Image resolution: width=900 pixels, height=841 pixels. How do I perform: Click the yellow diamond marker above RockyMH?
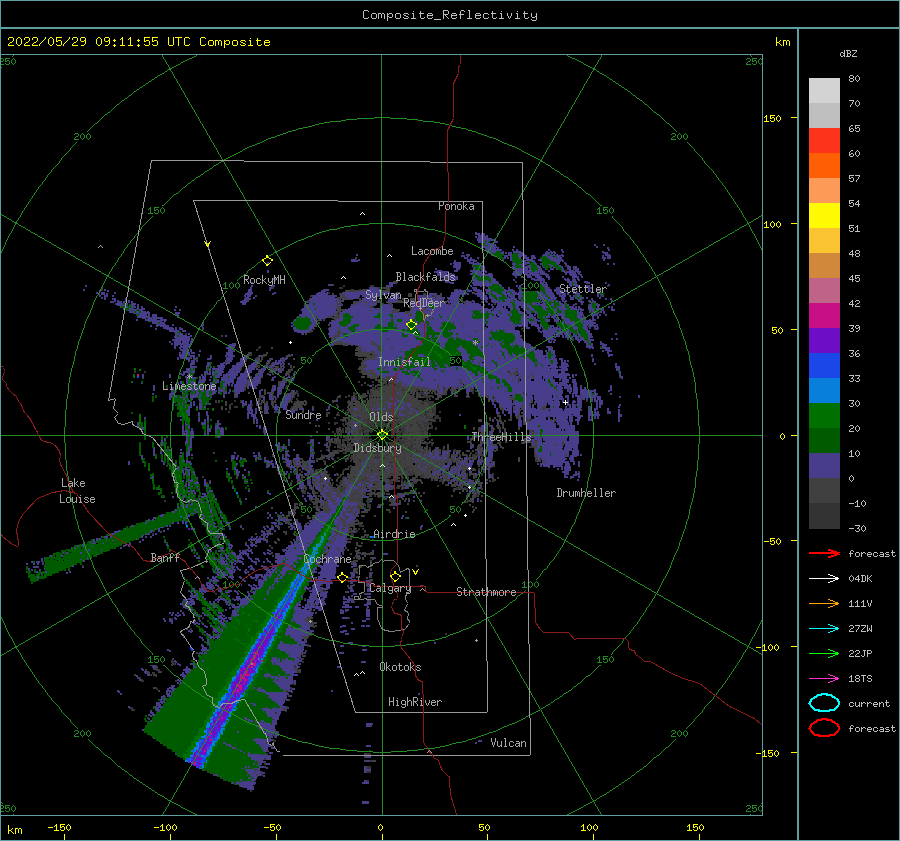pyautogui.click(x=267, y=261)
